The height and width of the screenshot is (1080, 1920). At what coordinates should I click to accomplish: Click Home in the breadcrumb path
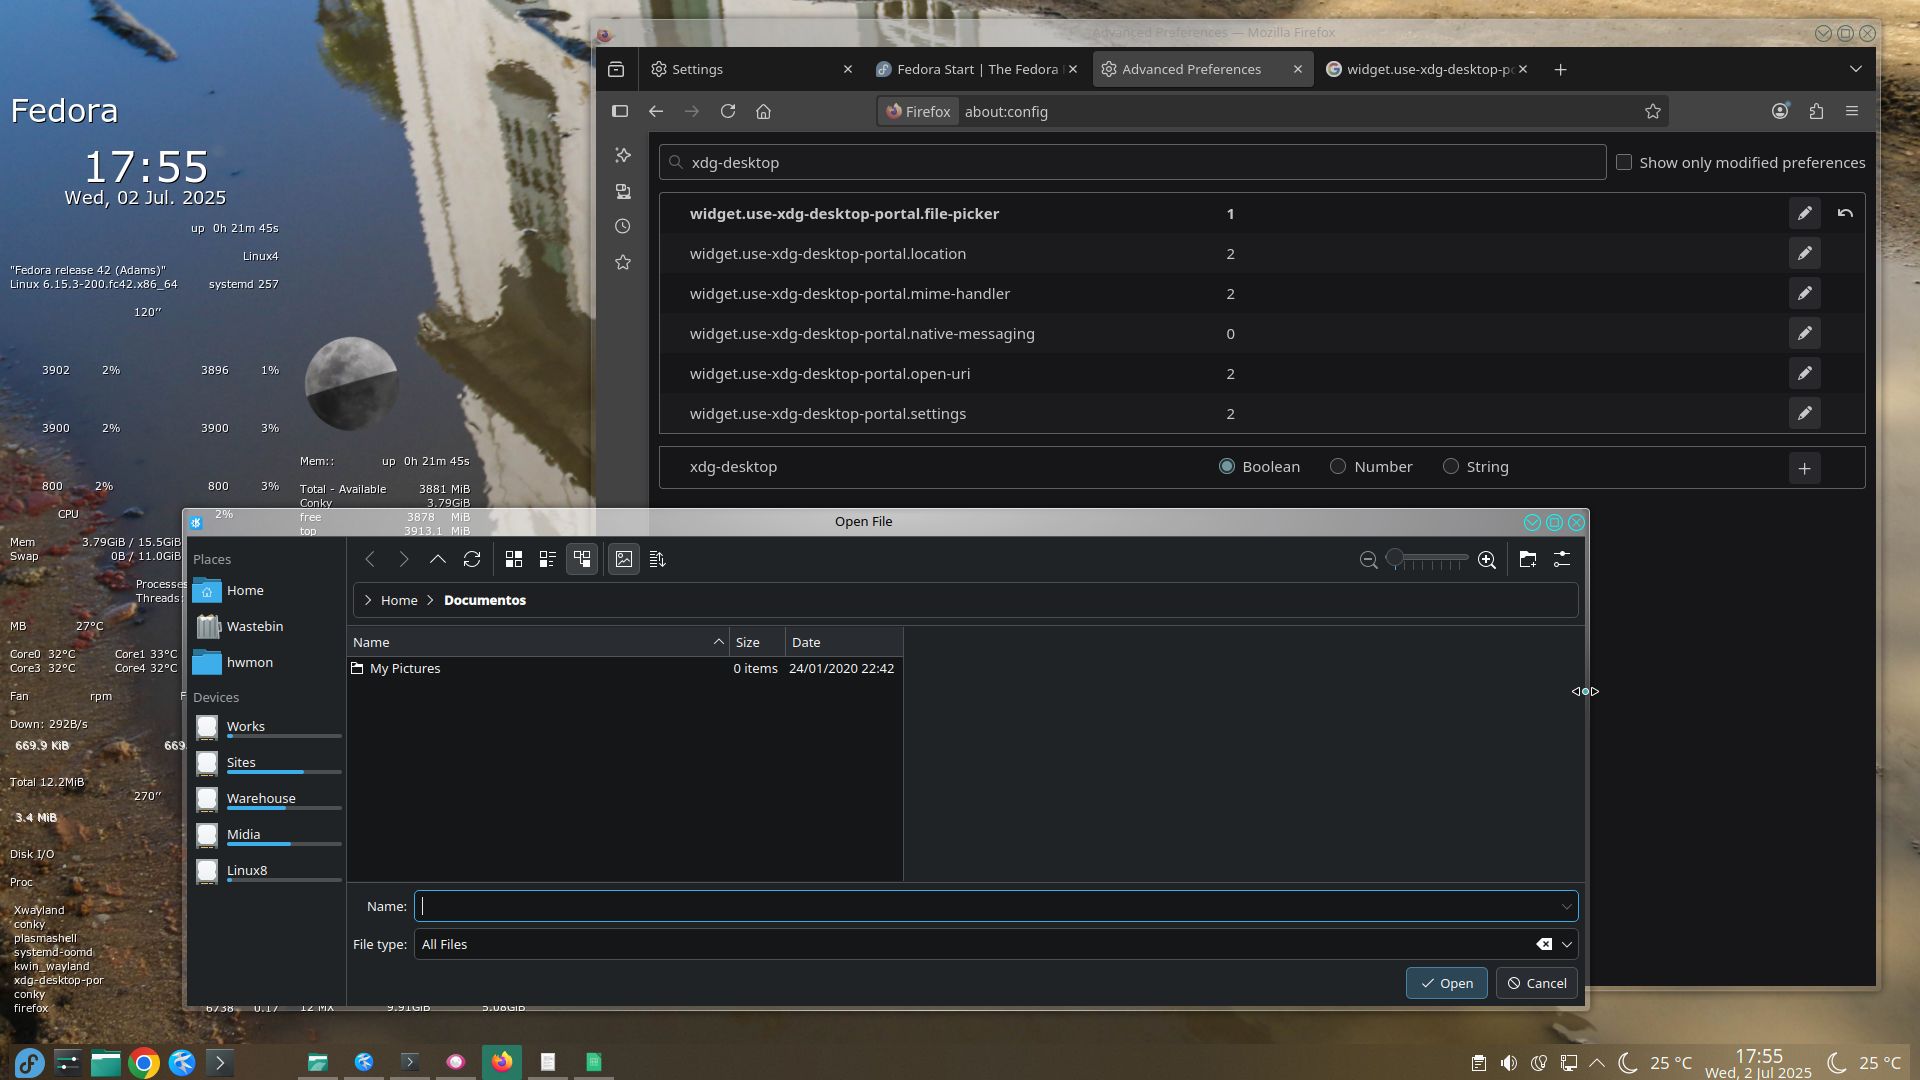[399, 600]
